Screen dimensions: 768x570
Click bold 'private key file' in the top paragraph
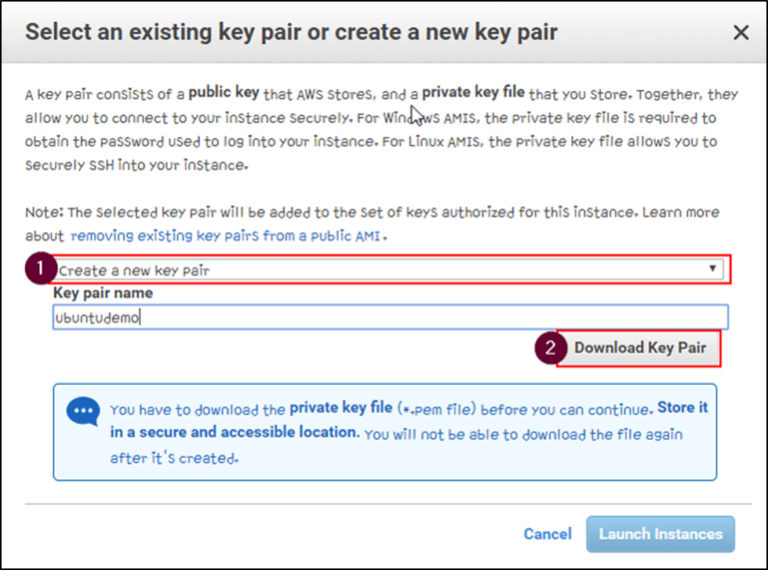pos(473,94)
